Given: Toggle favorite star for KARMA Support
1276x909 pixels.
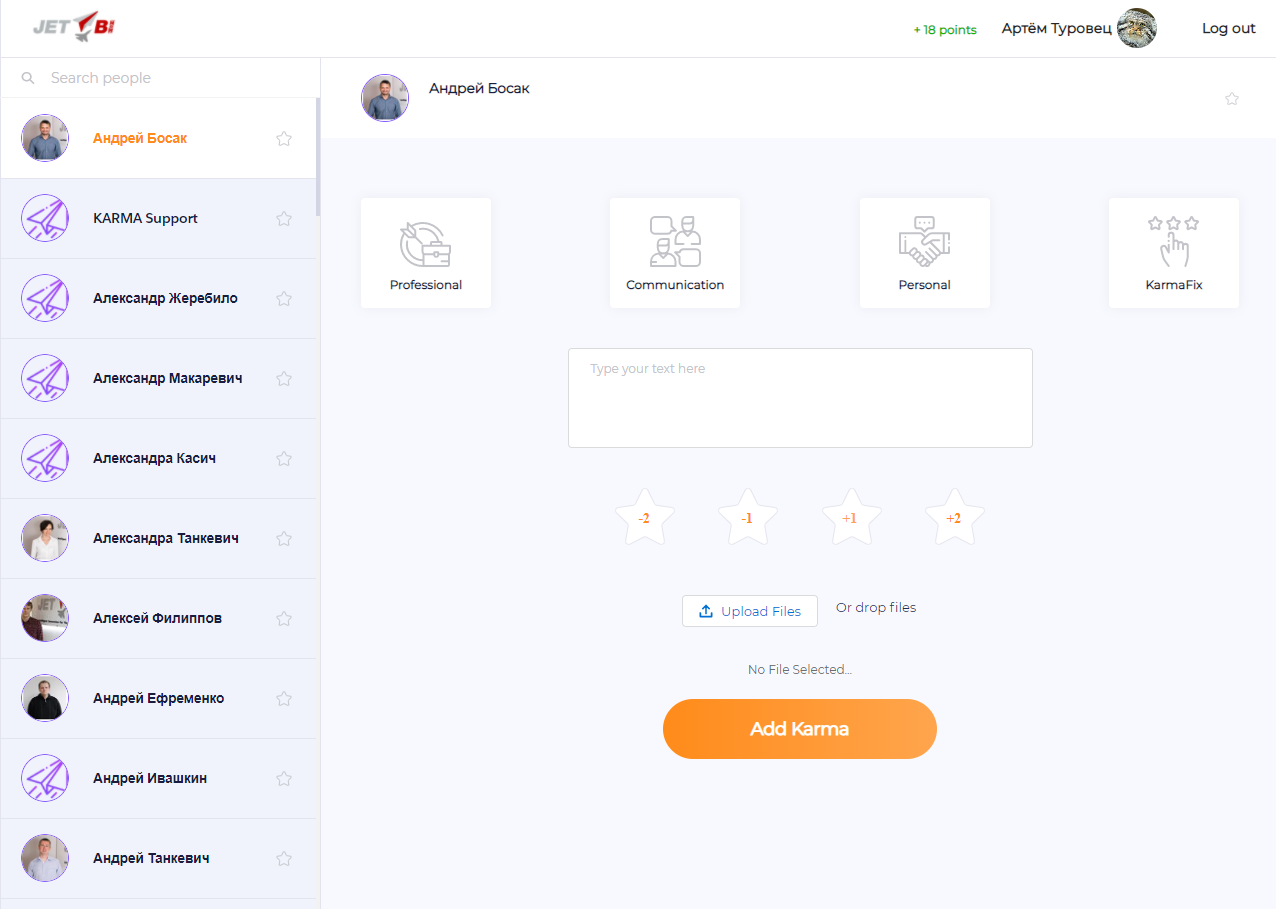Looking at the screenshot, I should [x=284, y=218].
